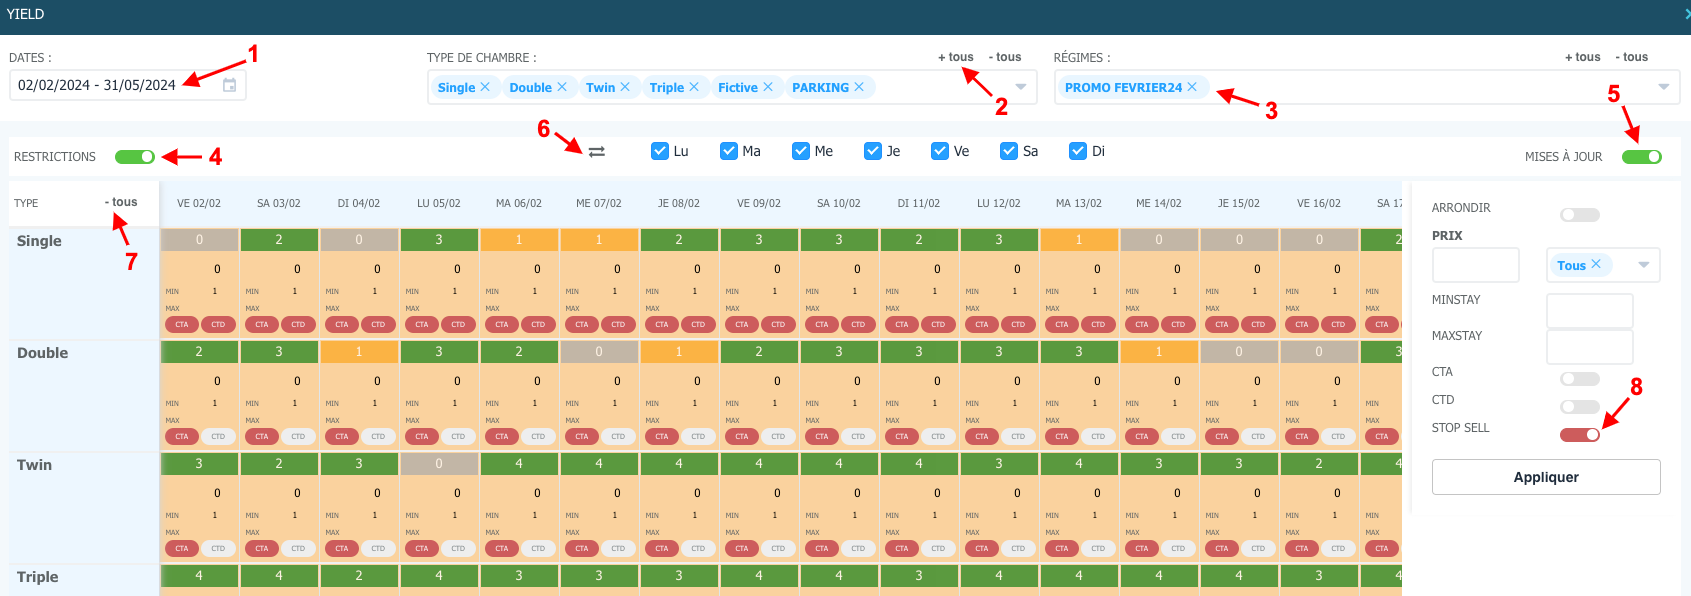Click the ME 14/02 column header
1691x596 pixels.
(x=1159, y=203)
